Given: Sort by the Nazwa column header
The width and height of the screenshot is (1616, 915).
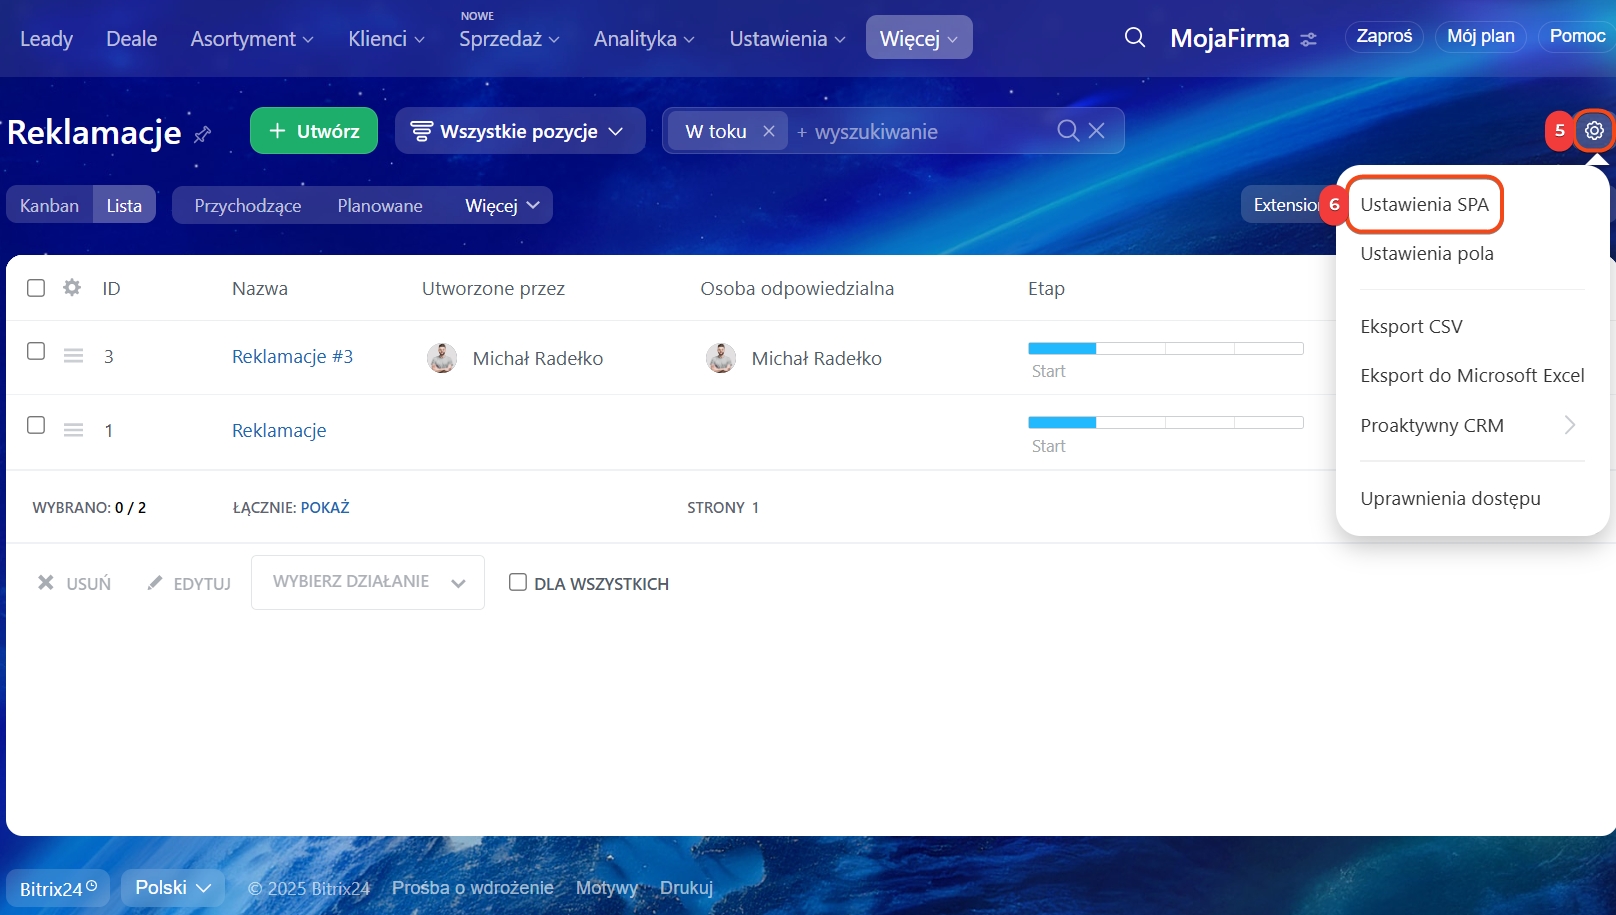Looking at the screenshot, I should (x=260, y=288).
